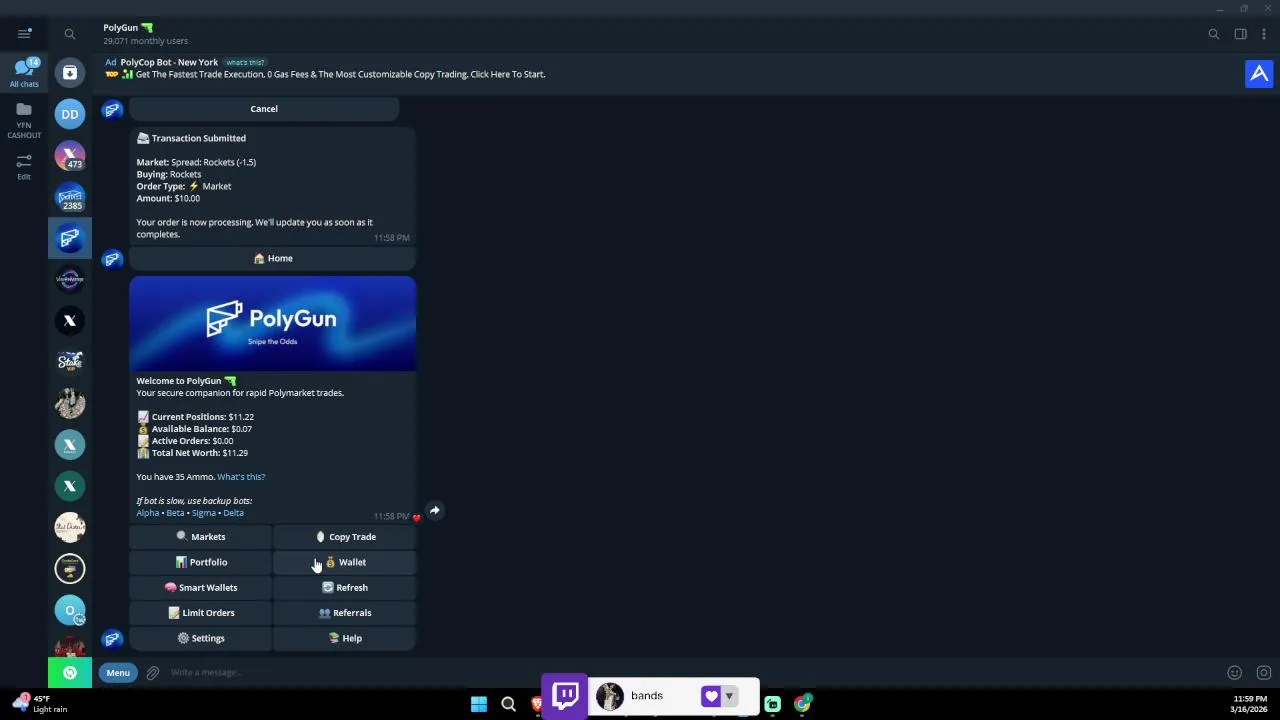Search within this PolyGun chat

[1214, 34]
